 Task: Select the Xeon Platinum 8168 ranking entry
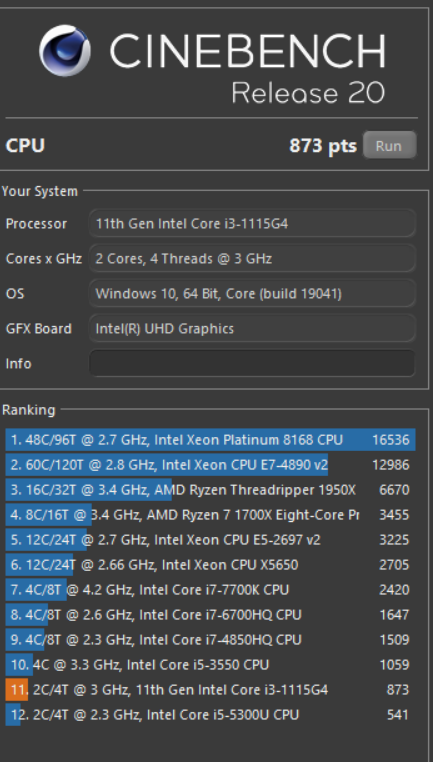210,440
